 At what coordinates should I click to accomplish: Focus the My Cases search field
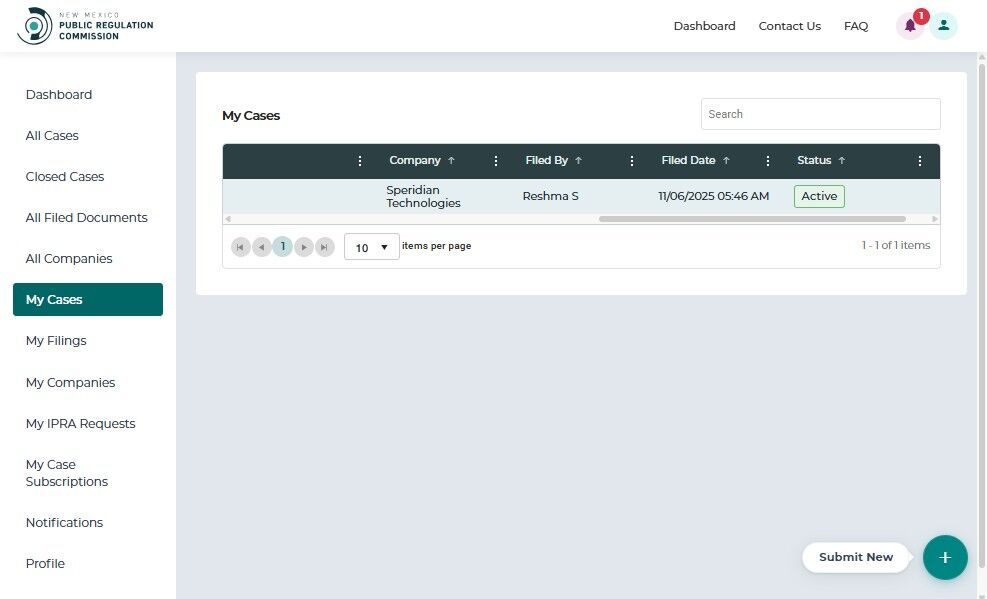coord(821,114)
